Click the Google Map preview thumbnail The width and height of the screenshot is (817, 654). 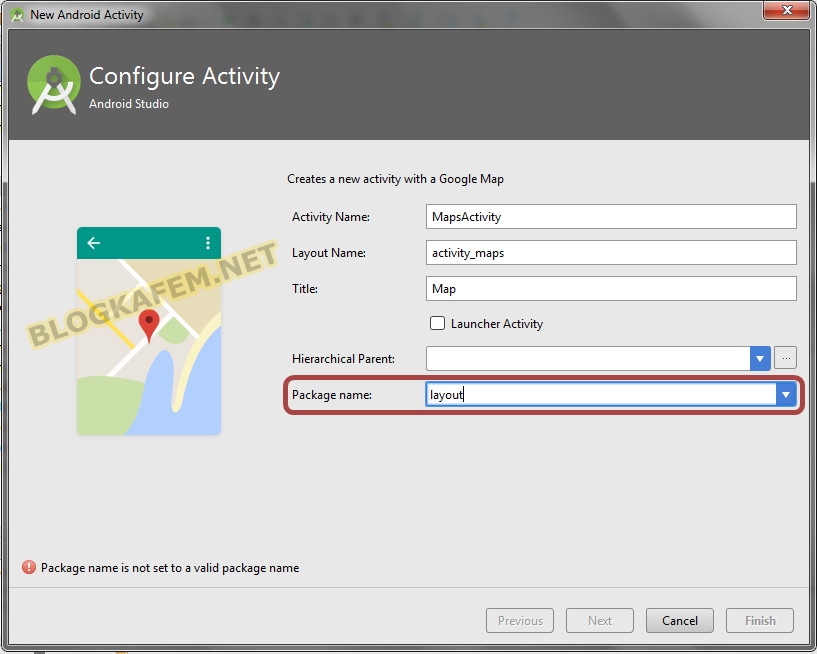coord(149,331)
